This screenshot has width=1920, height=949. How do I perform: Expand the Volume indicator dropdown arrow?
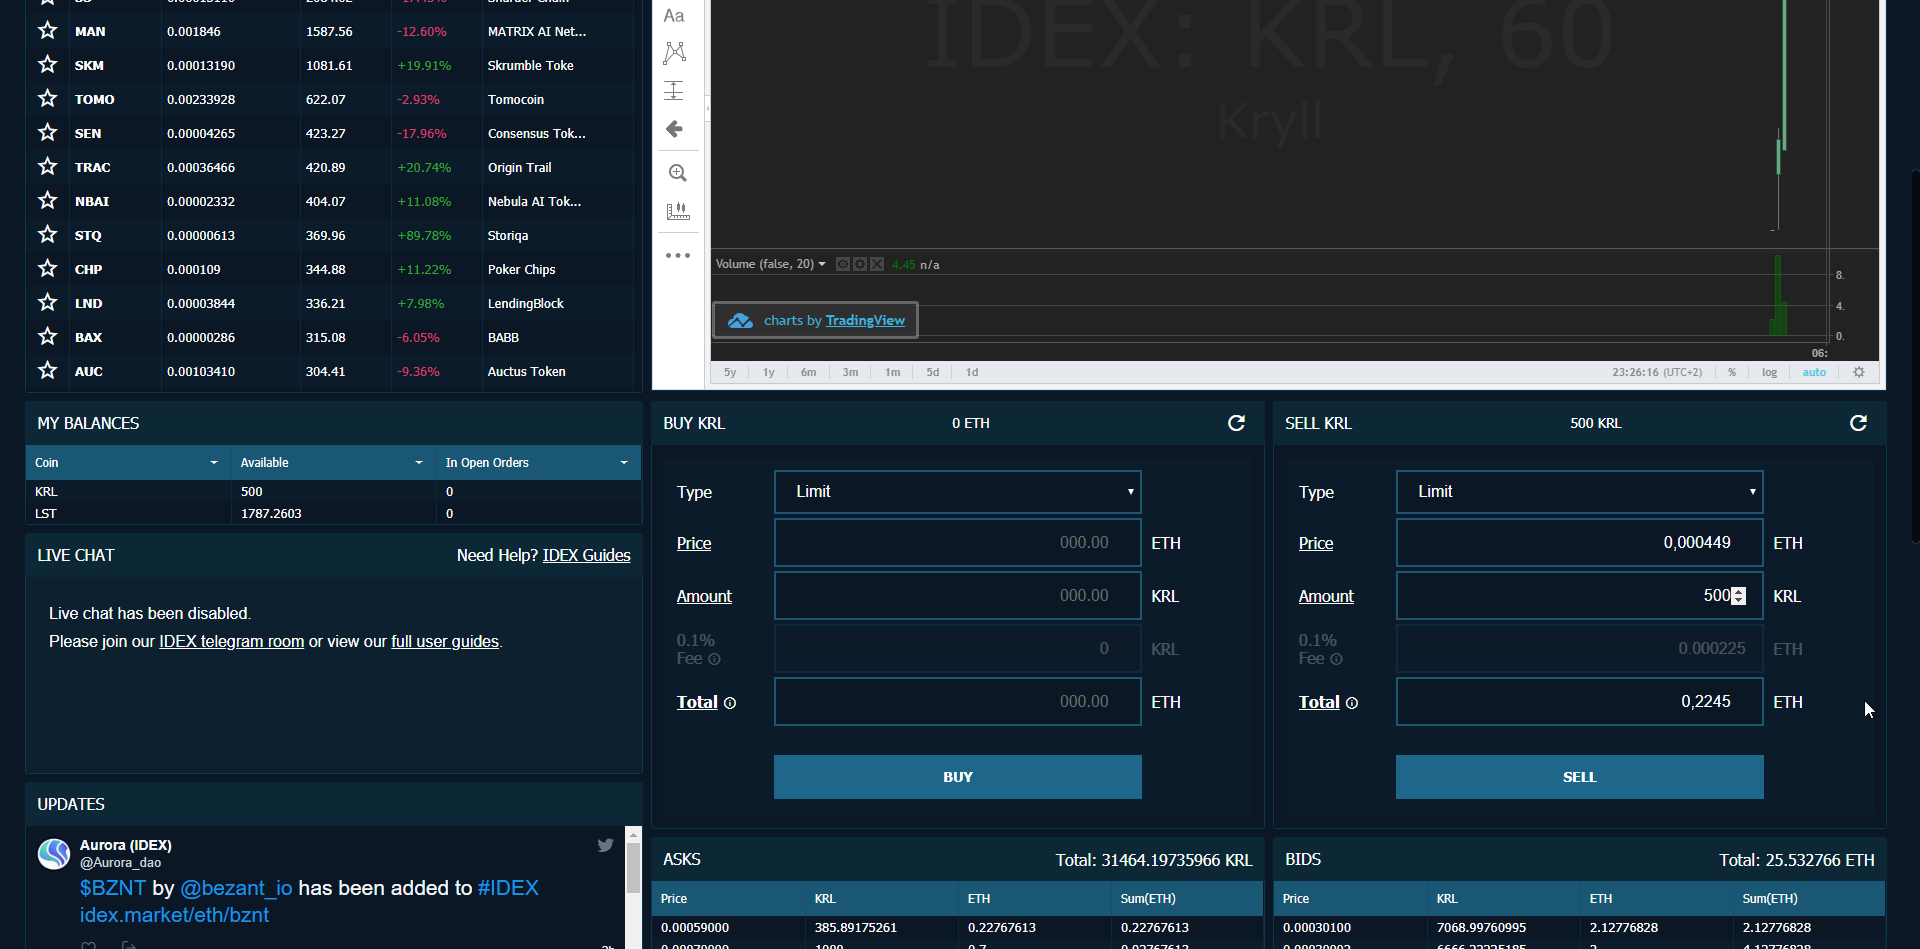pyautogui.click(x=822, y=264)
